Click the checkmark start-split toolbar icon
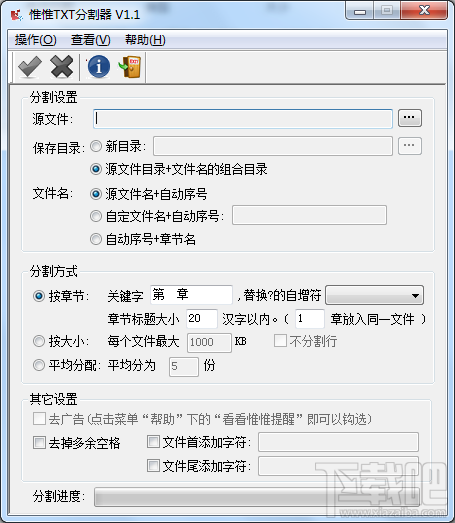 coord(30,67)
